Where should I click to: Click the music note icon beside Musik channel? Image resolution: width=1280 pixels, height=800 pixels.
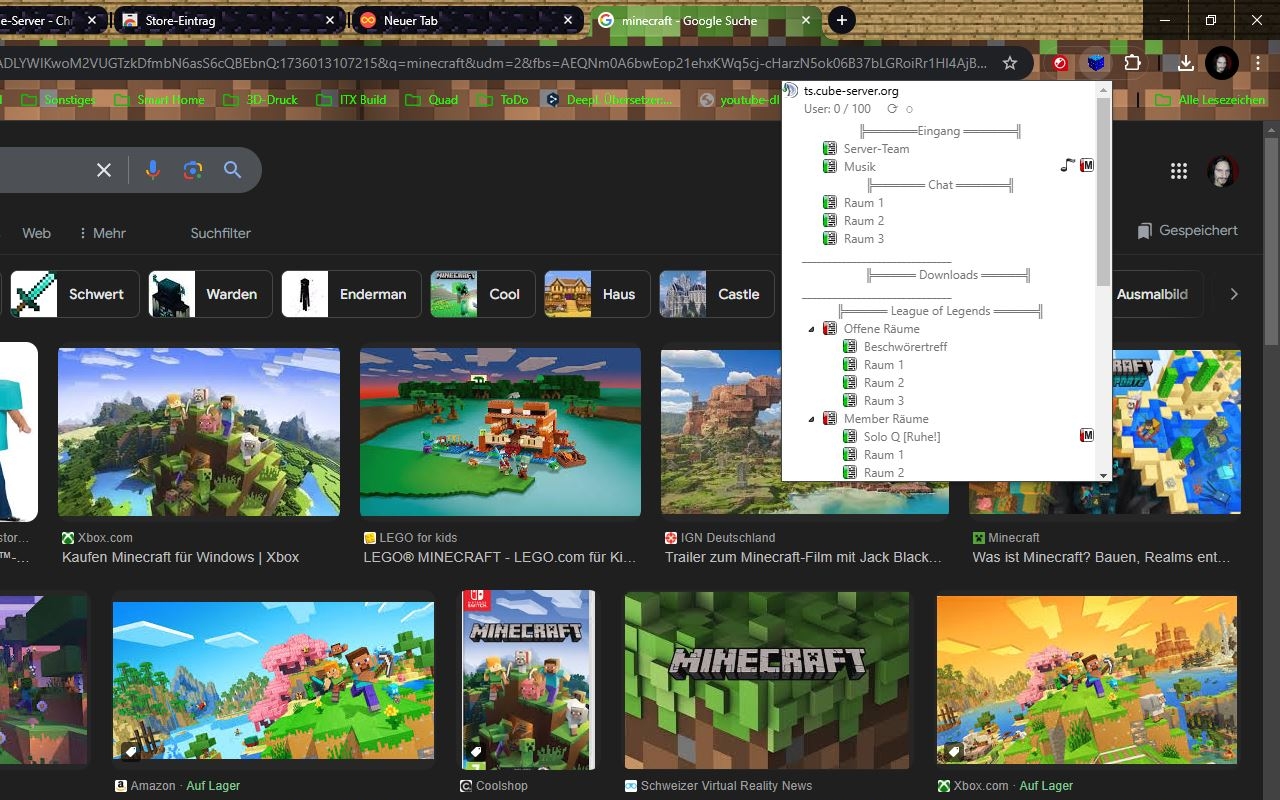click(x=1066, y=165)
